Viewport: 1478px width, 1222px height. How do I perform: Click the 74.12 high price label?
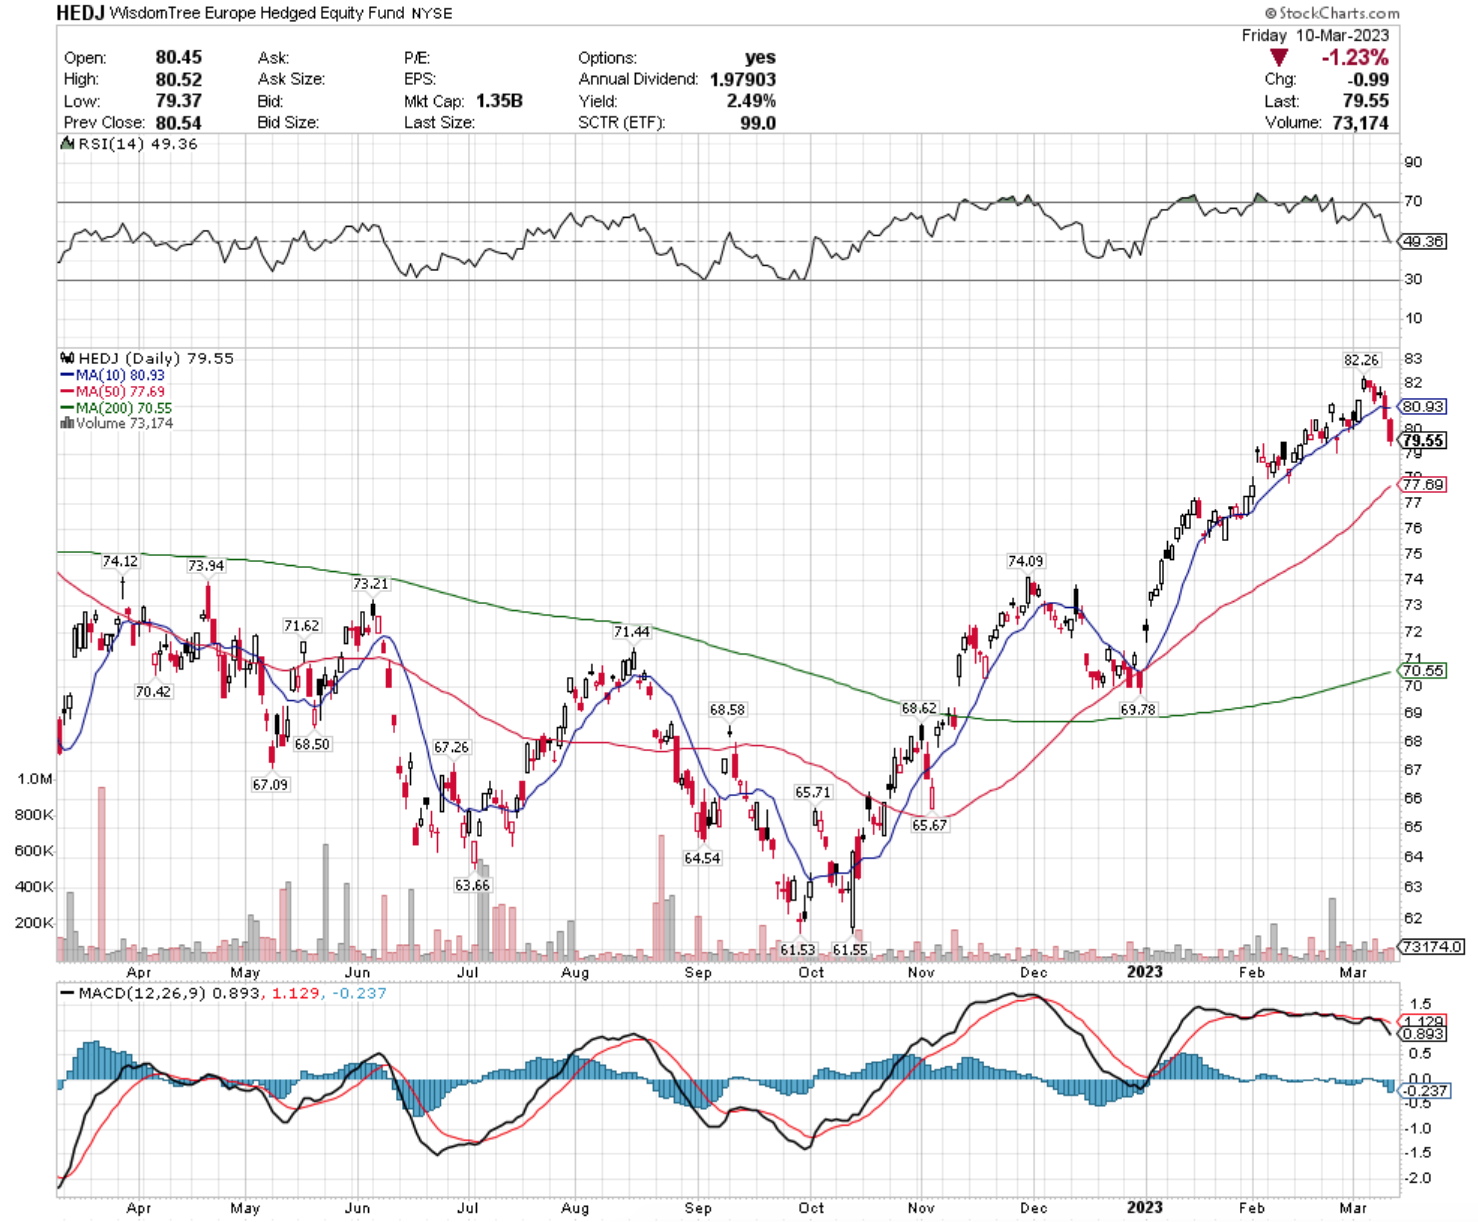click(x=120, y=562)
